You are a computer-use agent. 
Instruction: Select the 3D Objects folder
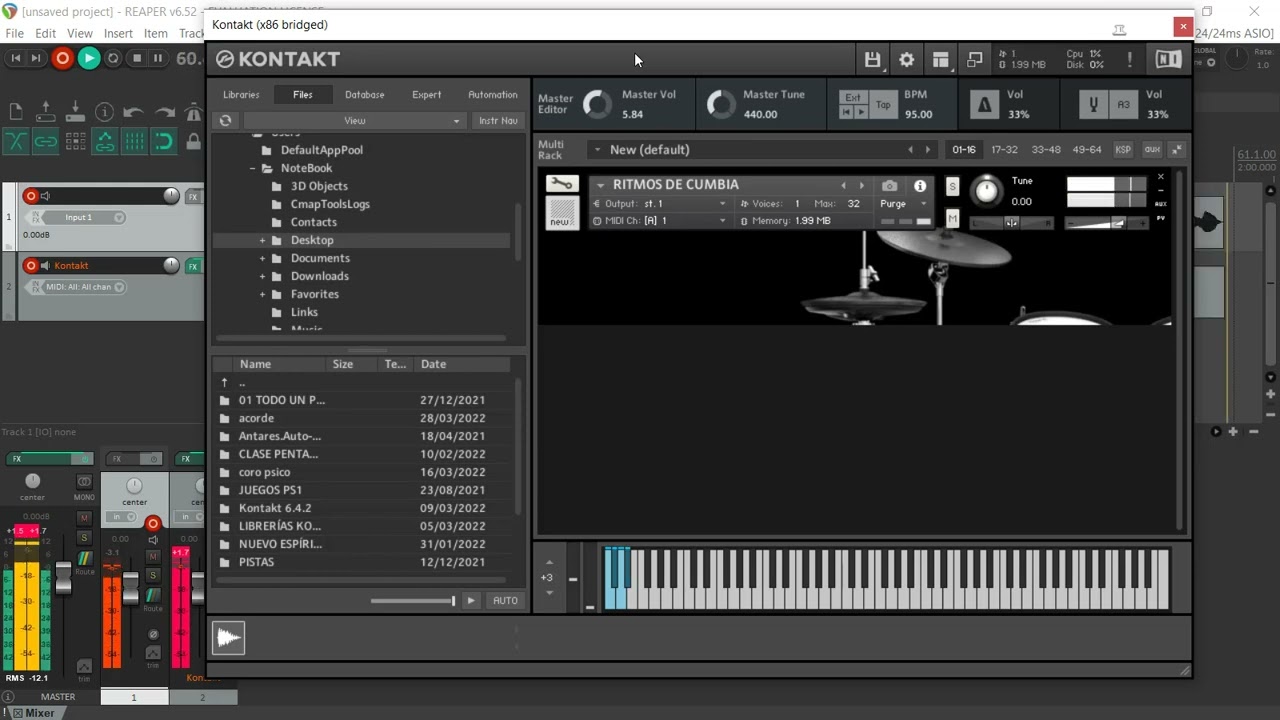click(319, 186)
